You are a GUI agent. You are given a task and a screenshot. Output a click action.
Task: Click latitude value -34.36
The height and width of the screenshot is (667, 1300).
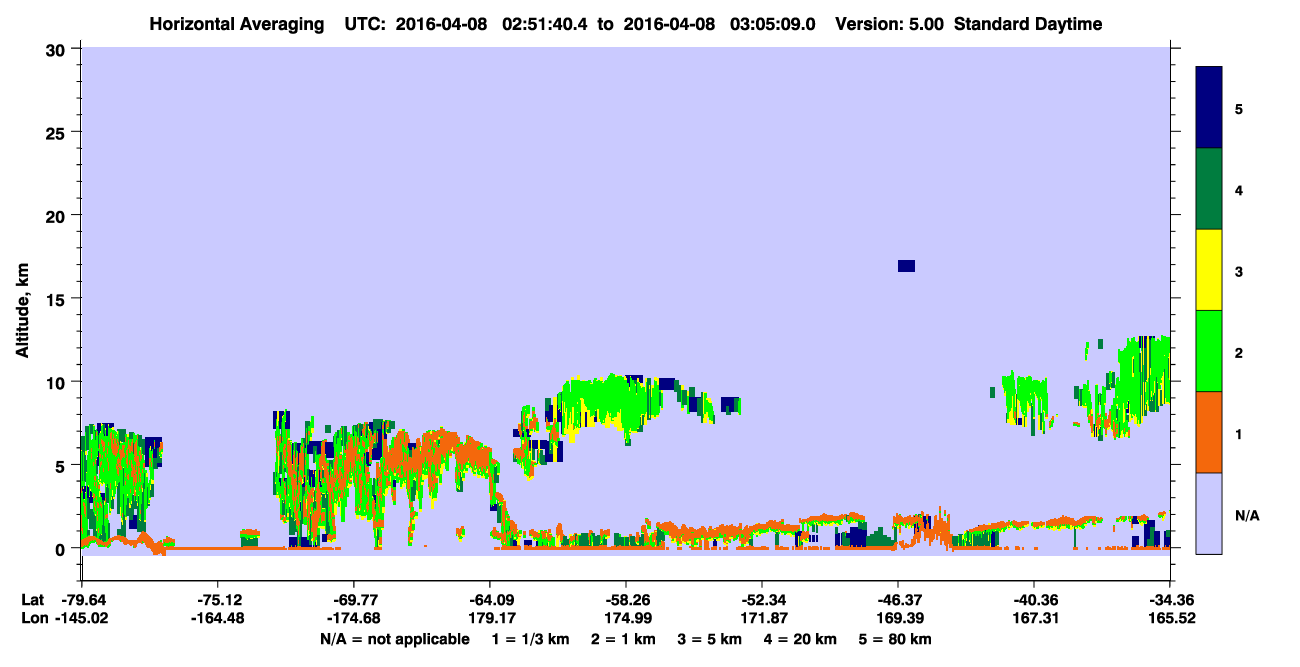(x=1170, y=600)
